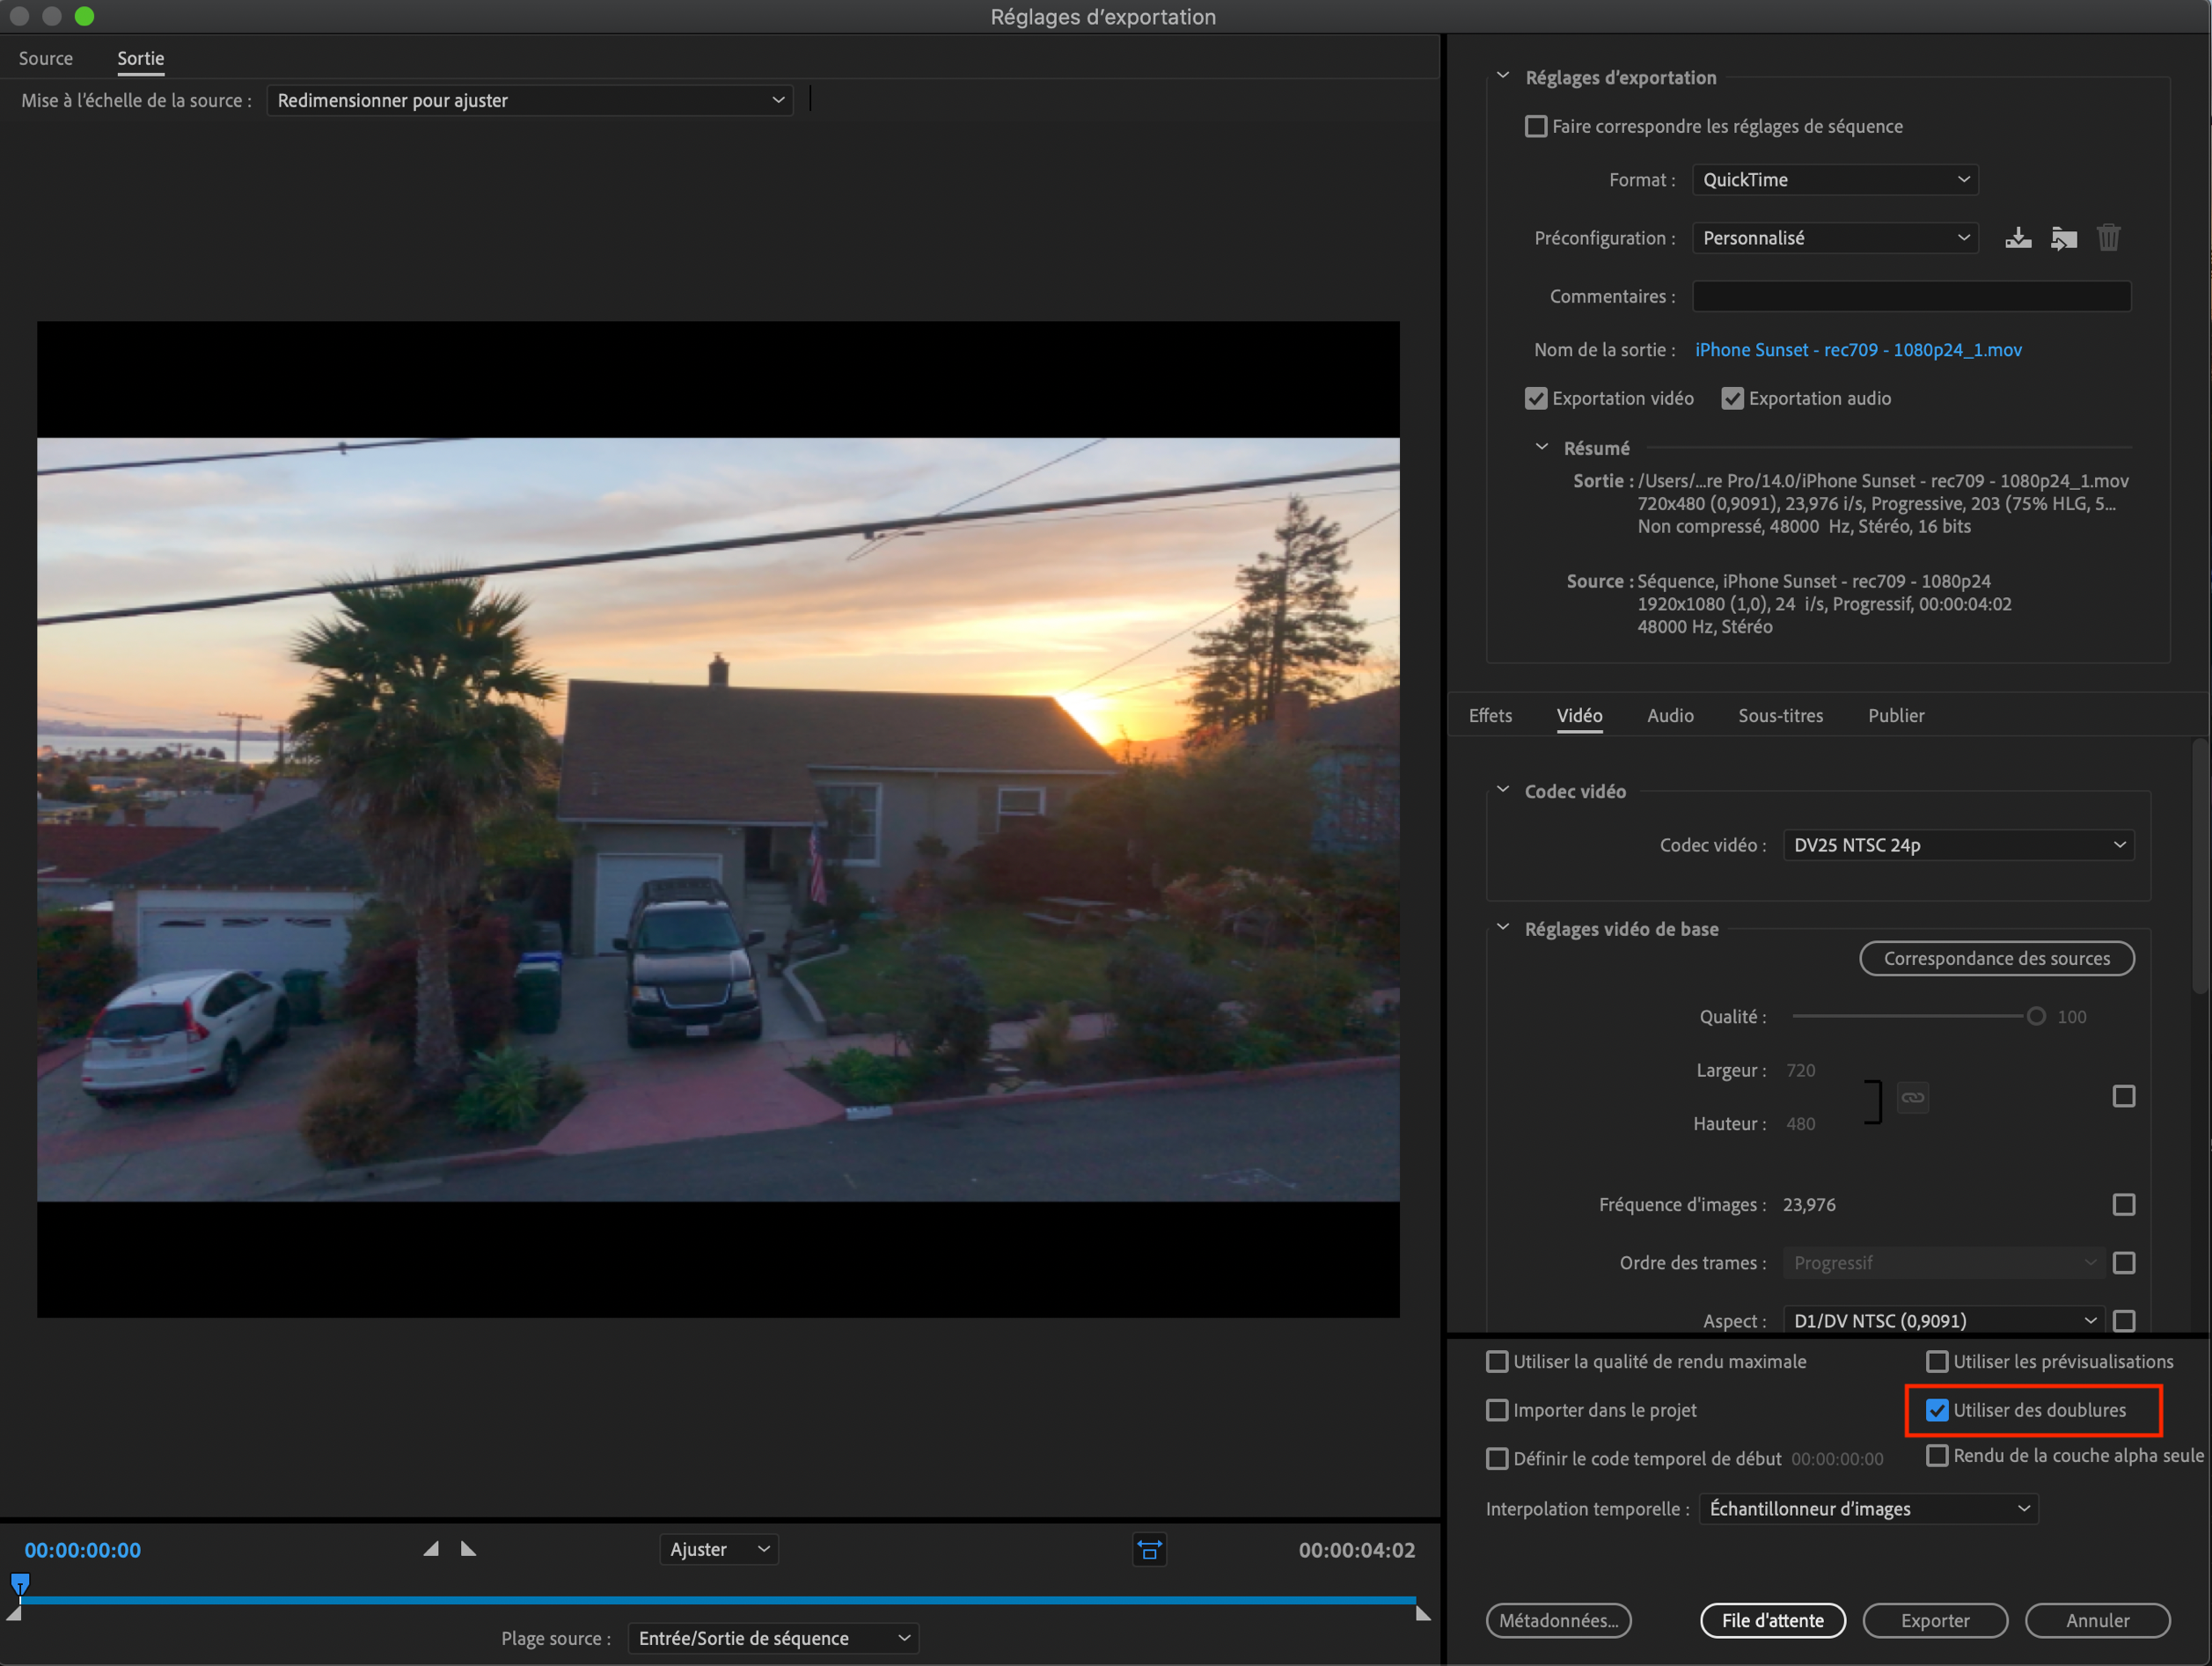Click the delete preset trash icon
The height and width of the screenshot is (1666, 2212).
click(2108, 238)
